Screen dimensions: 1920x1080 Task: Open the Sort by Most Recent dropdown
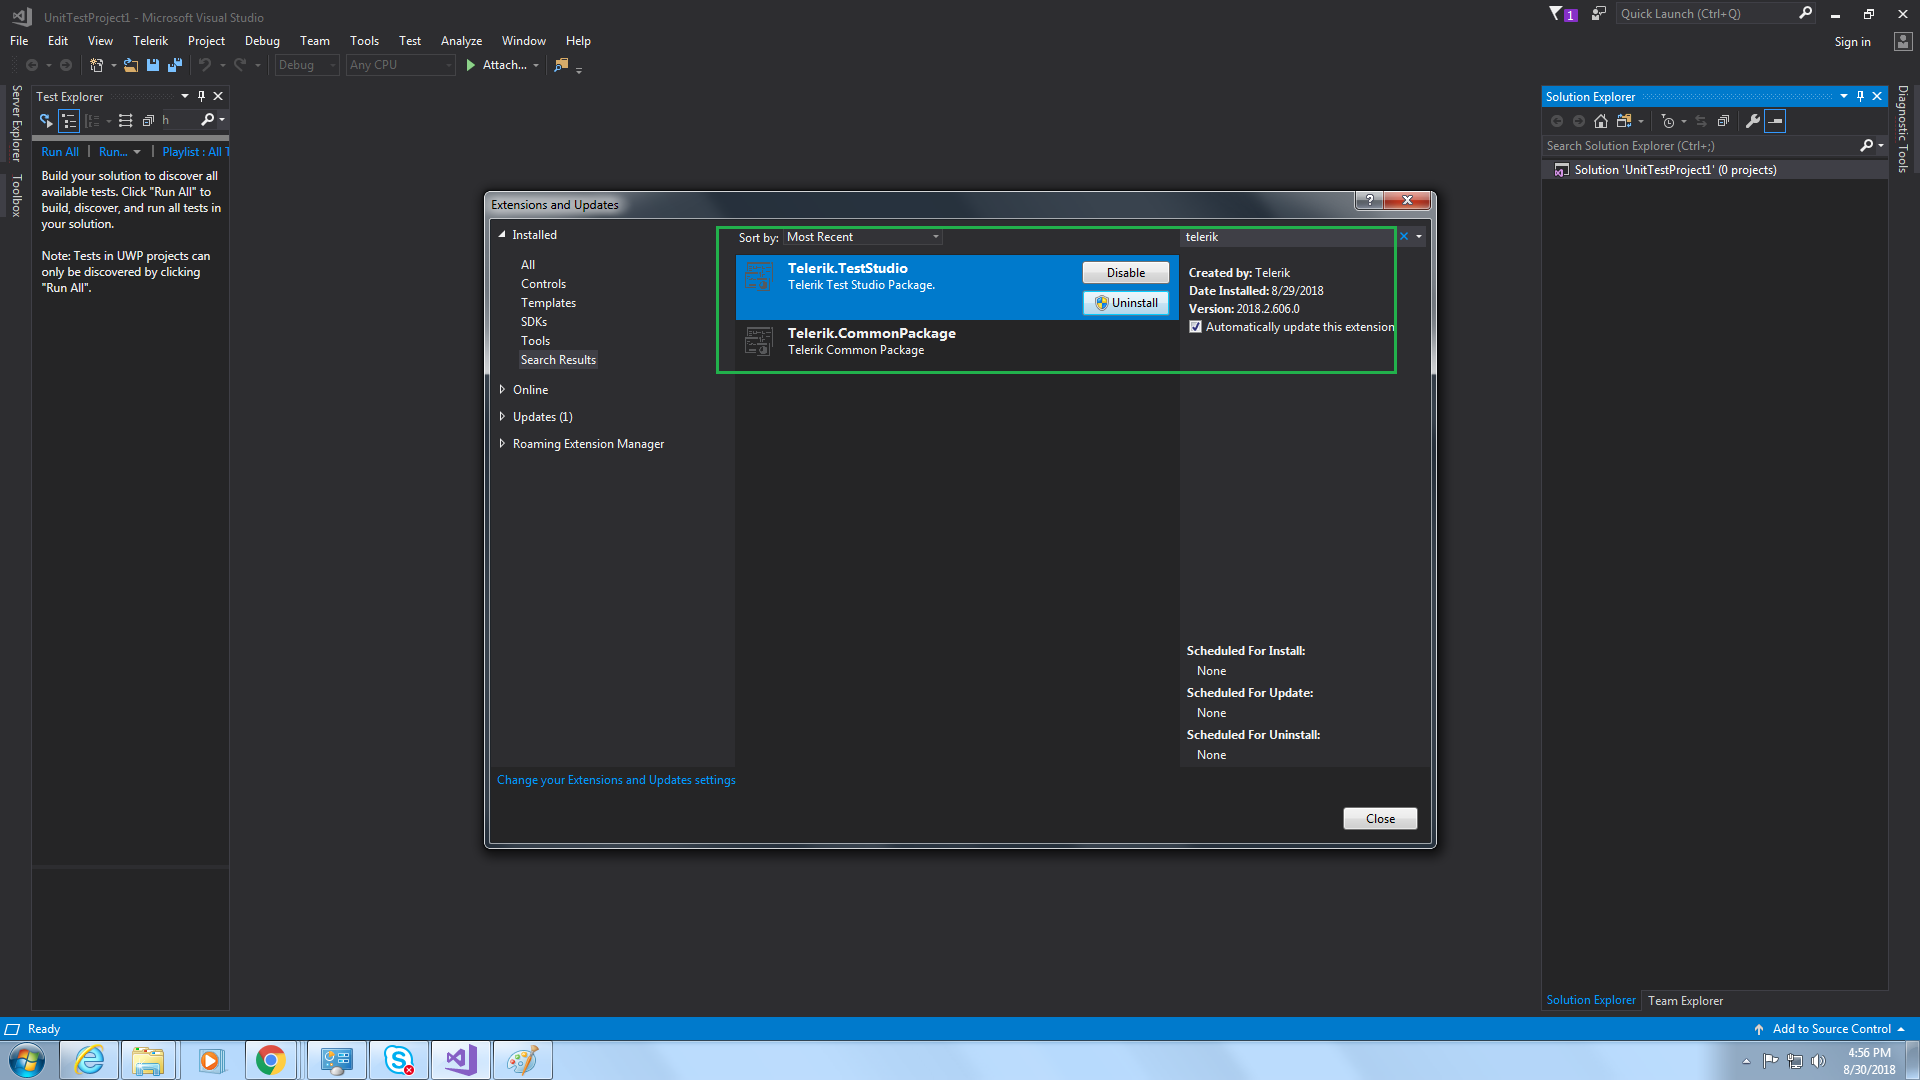863,237
